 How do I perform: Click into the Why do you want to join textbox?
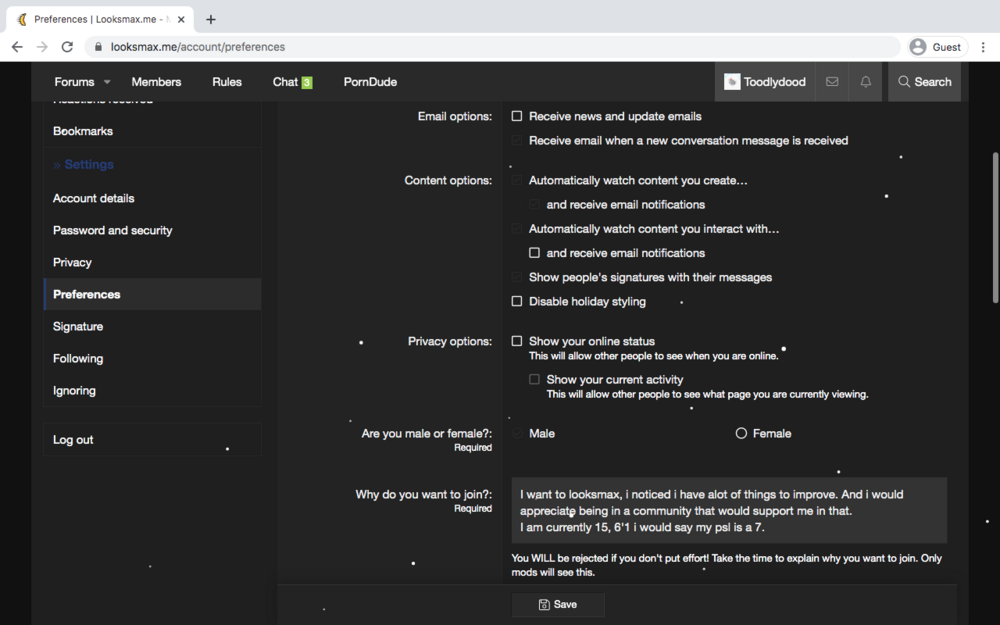(x=729, y=510)
